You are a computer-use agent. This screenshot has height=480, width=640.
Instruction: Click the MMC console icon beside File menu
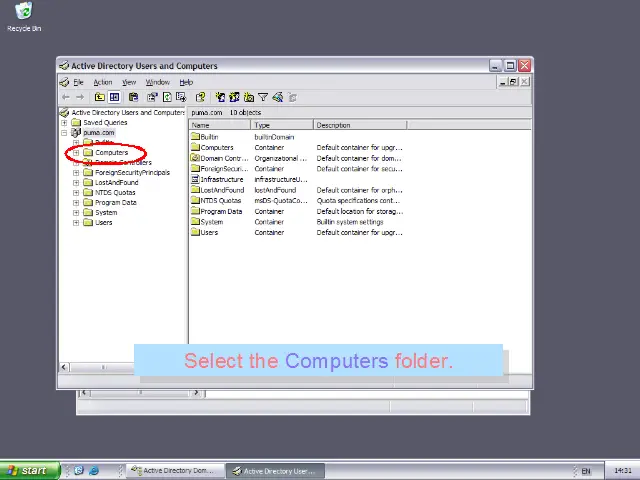64,82
